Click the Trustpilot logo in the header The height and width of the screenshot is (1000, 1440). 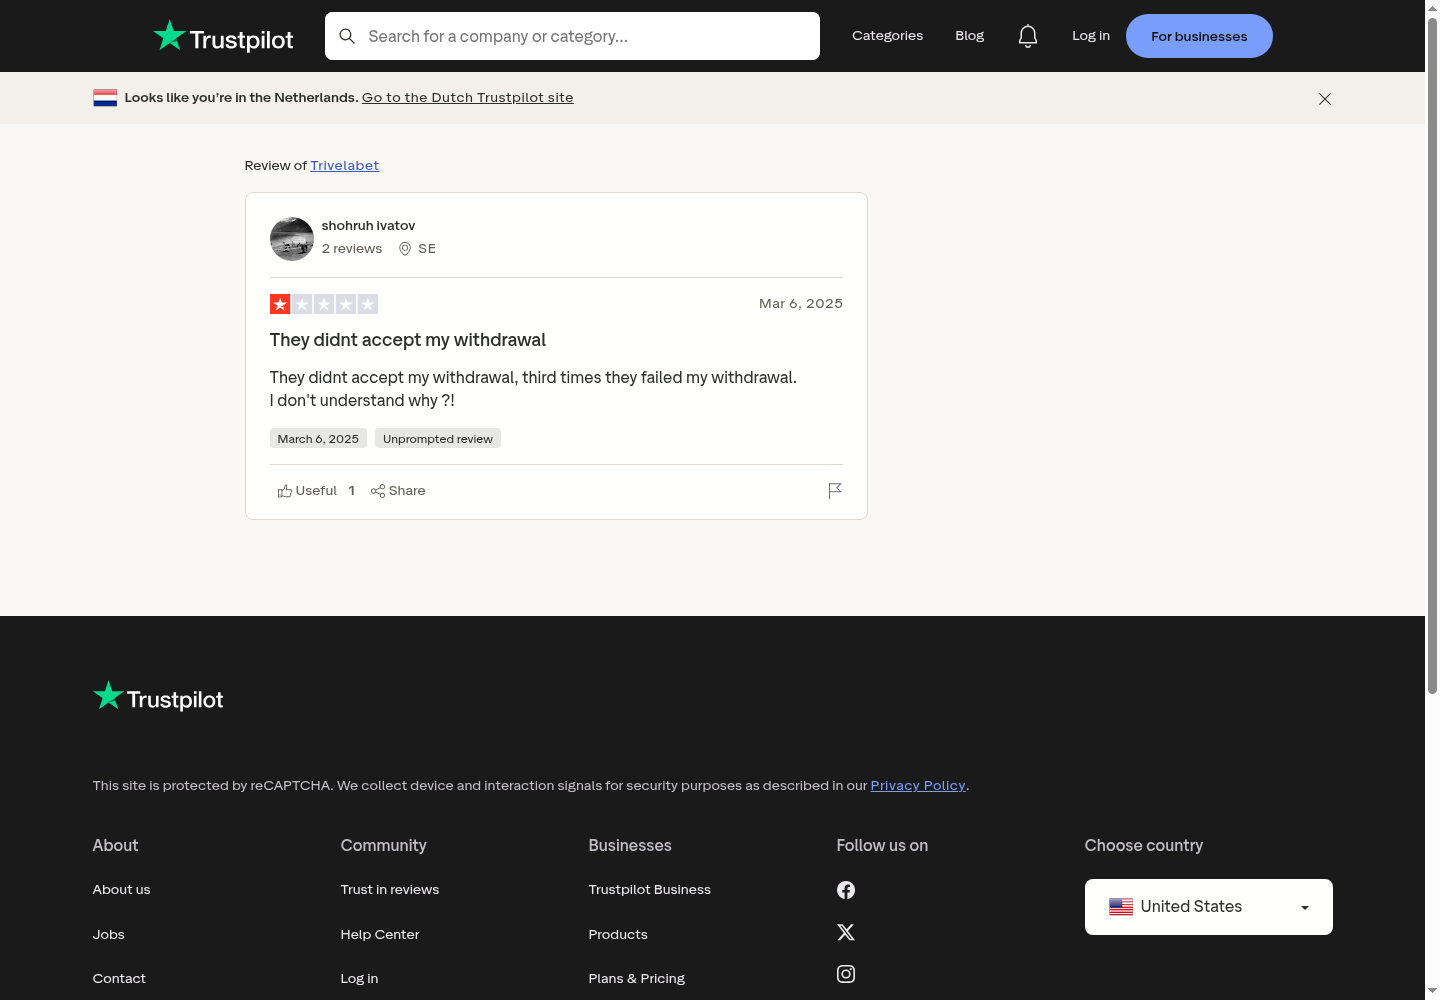223,37
